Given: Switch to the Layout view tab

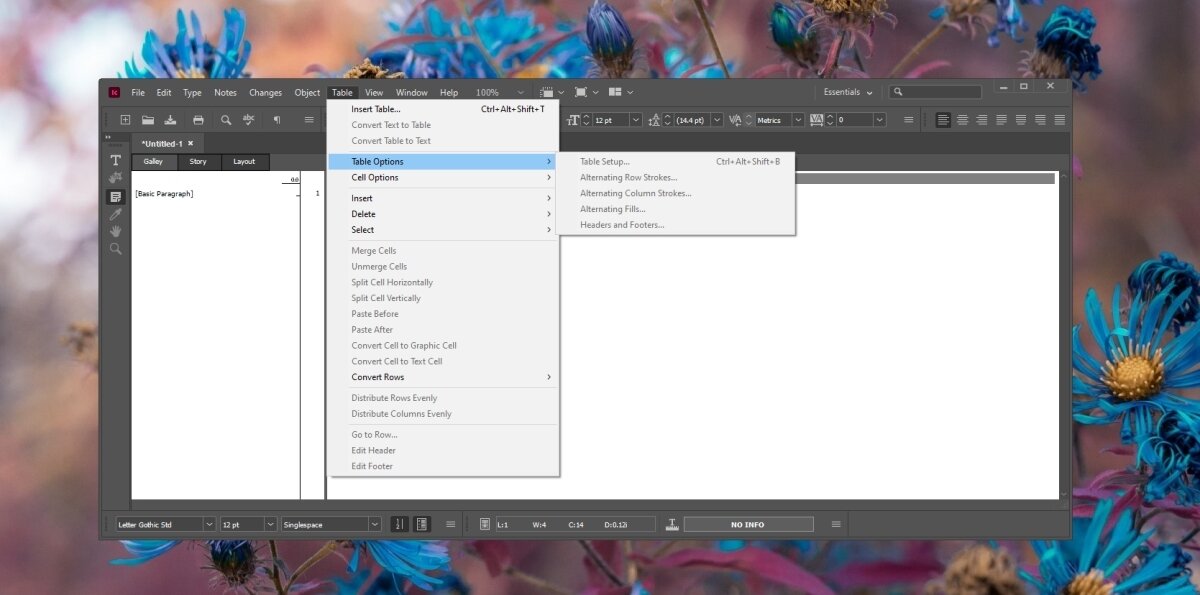Looking at the screenshot, I should point(244,162).
